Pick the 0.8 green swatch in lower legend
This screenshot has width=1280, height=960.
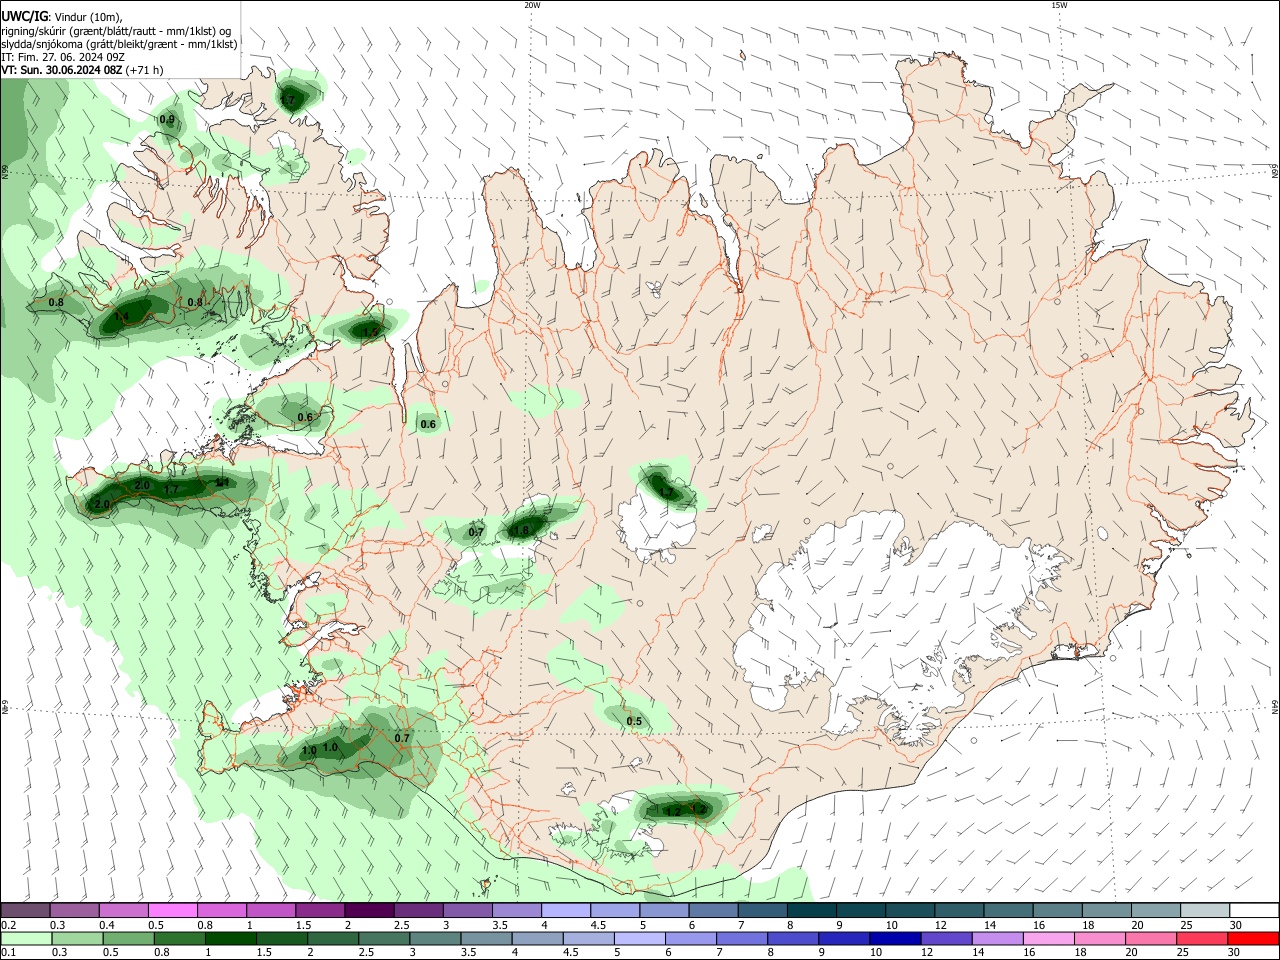point(182,939)
